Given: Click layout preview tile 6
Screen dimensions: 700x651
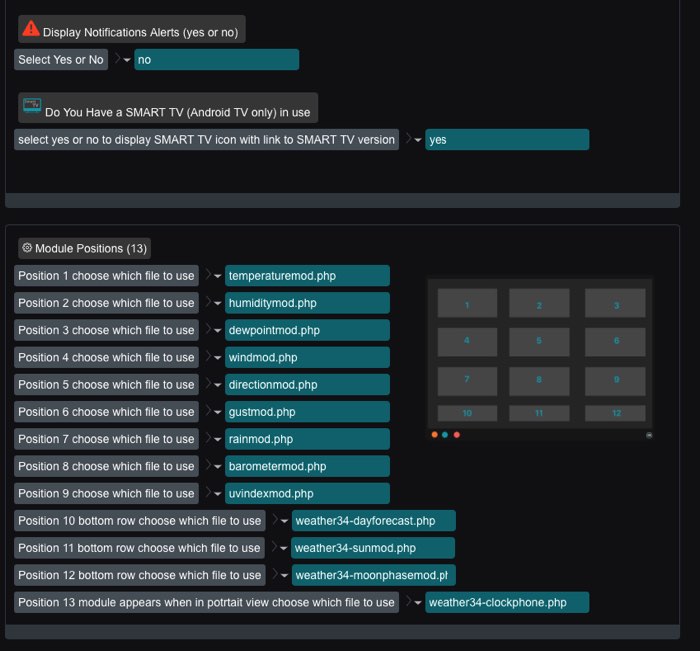Looking at the screenshot, I should click(x=615, y=342).
